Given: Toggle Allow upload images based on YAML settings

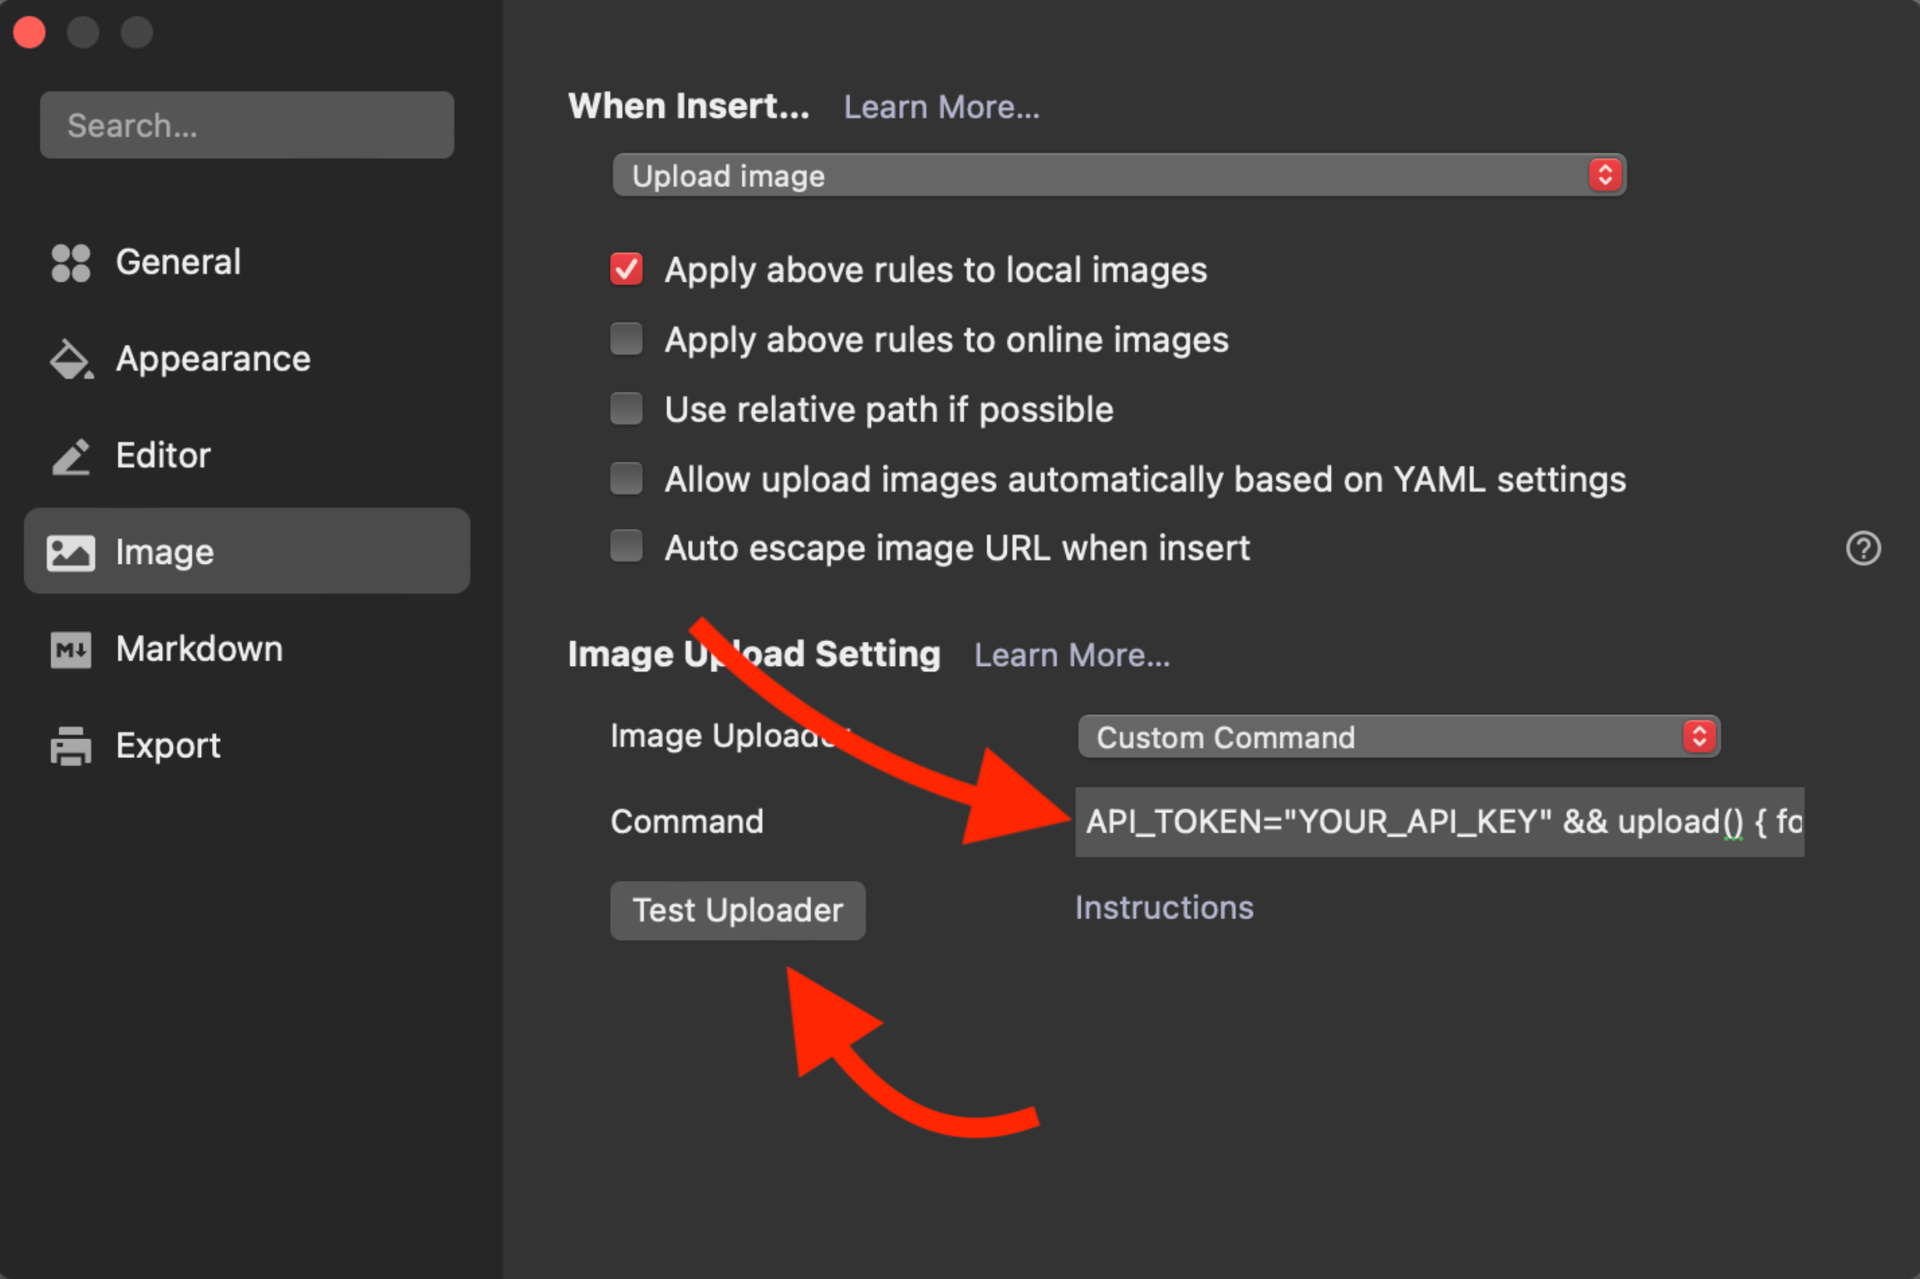Looking at the screenshot, I should pos(627,478).
